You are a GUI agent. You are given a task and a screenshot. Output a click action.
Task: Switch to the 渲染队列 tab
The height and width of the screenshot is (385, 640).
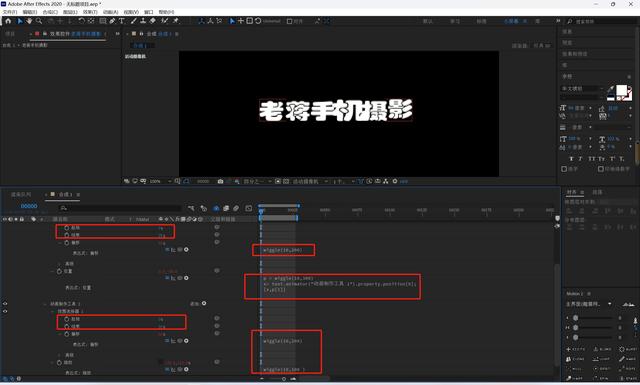[x=21, y=194]
